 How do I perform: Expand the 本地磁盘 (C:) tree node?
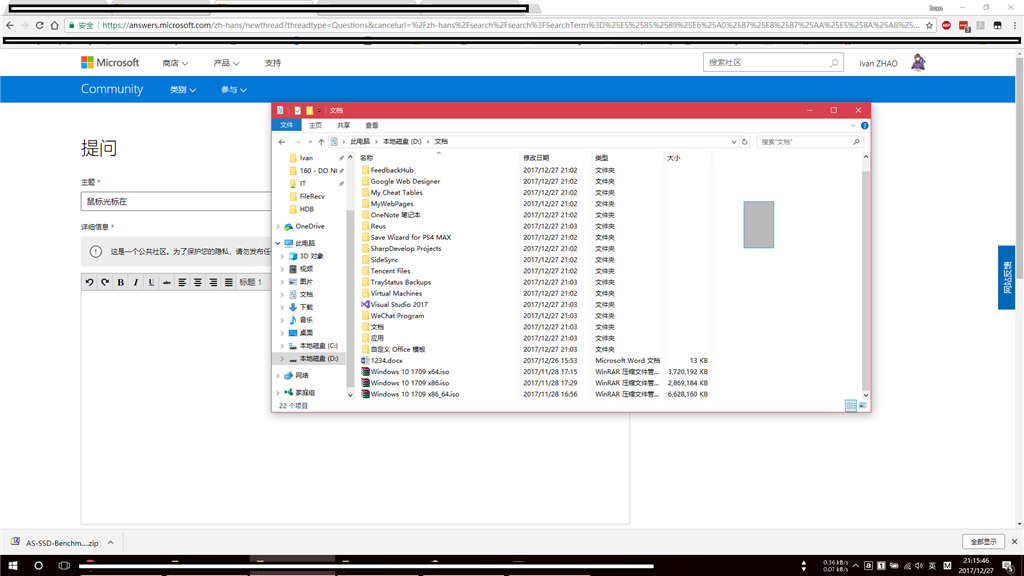pyautogui.click(x=283, y=346)
